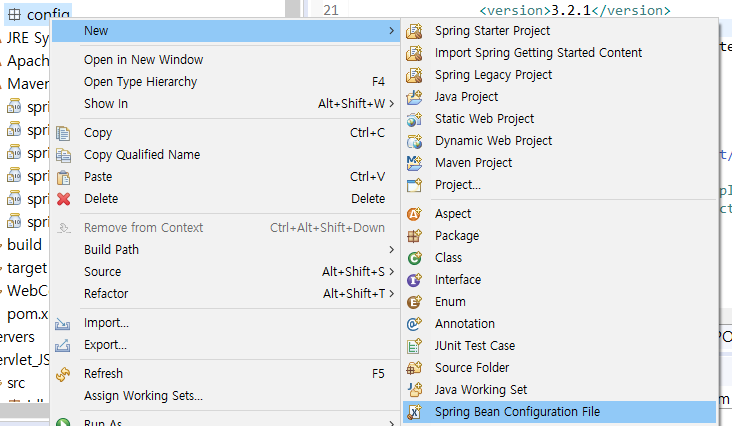Expand the Show In submenu arrow

pyautogui.click(x=391, y=104)
